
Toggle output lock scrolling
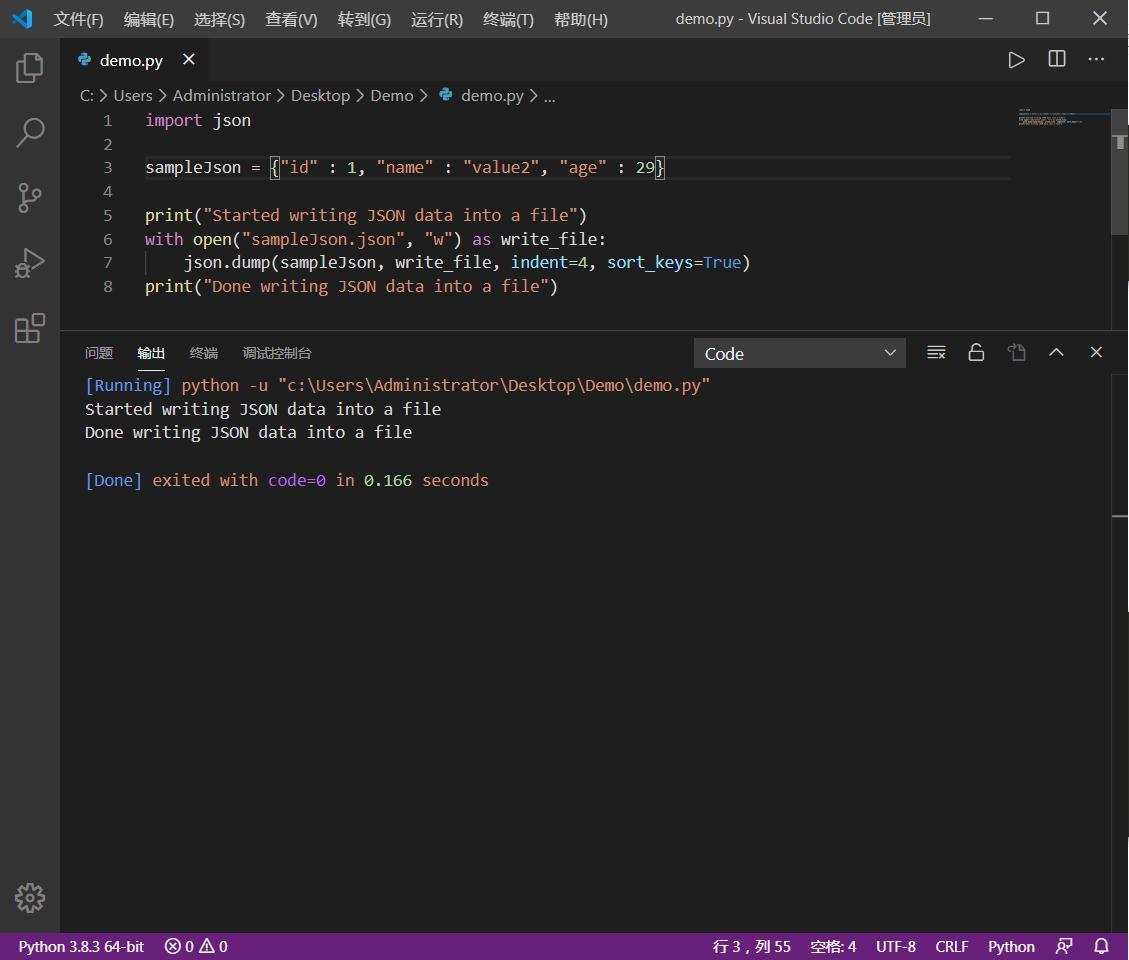tap(976, 352)
